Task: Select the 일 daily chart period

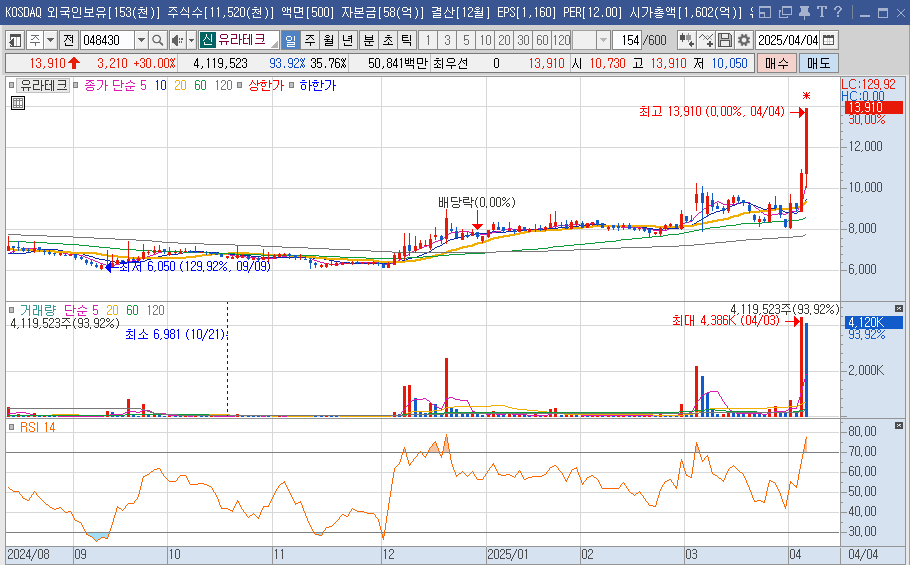Action: tap(290, 40)
